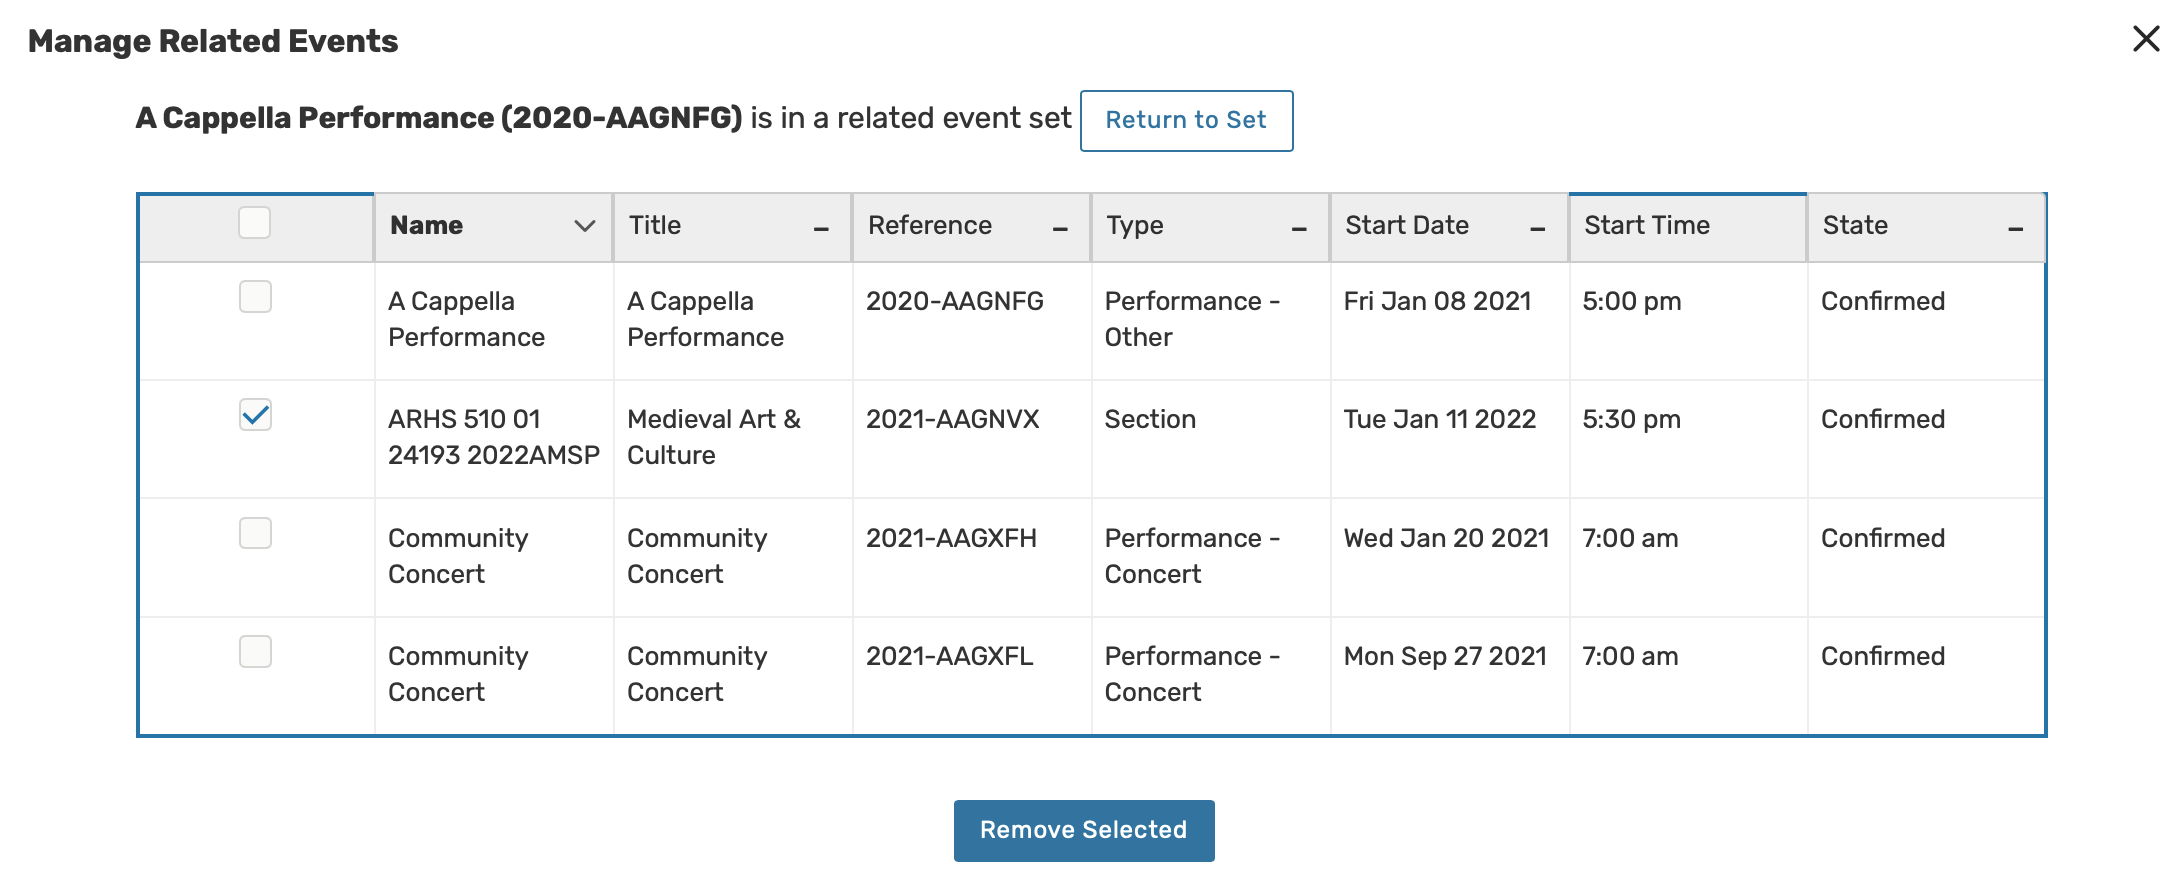Click the Start Date column header label
2182x886 pixels.
[1406, 226]
